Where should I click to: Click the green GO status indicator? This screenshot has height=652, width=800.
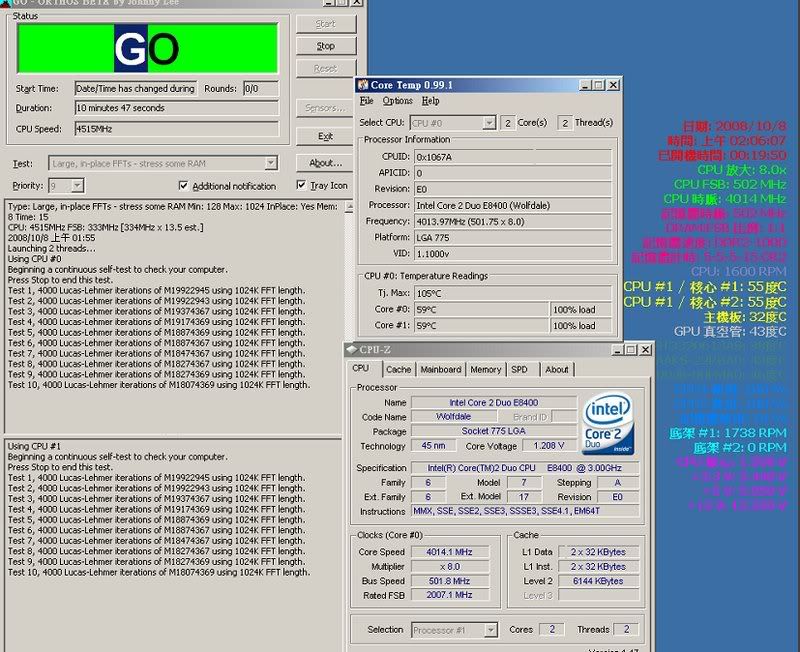pos(147,49)
